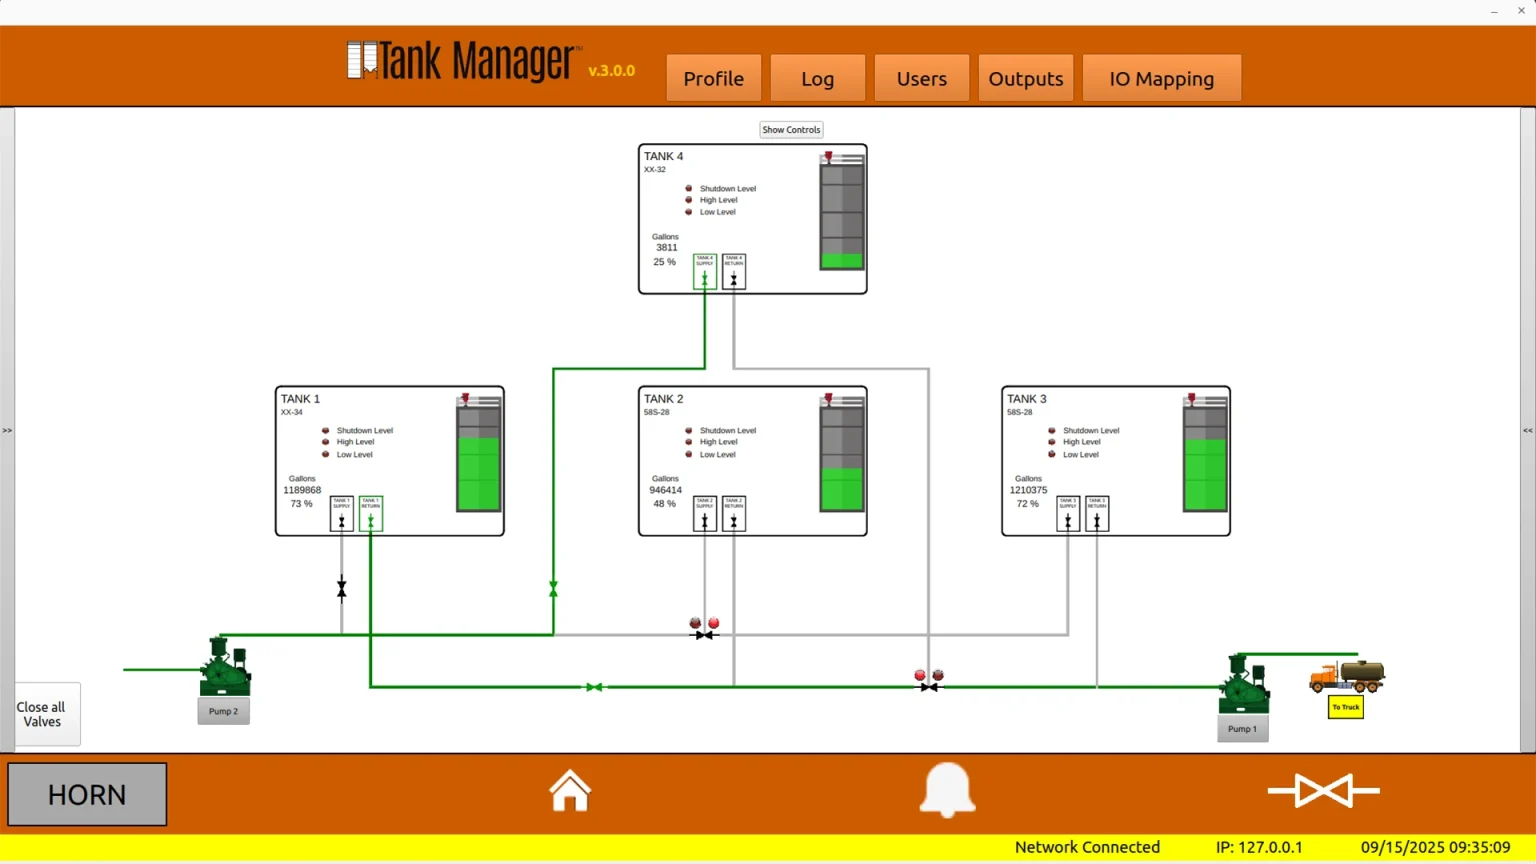Toggle the Tank 2 Return valve
This screenshot has height=864, width=1536.
[x=734, y=513]
